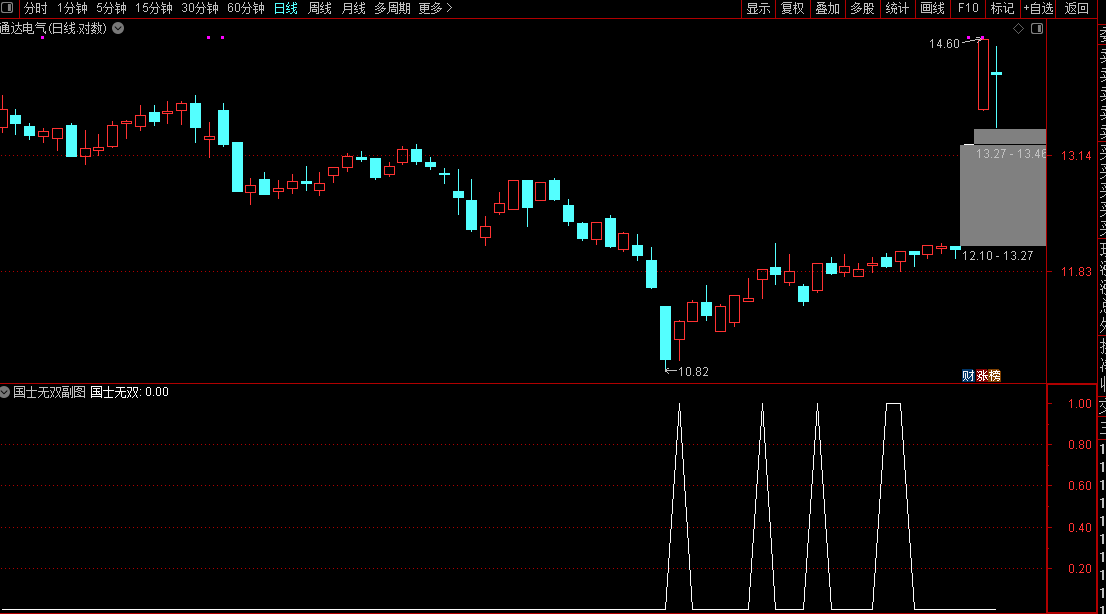Select the 15分钟 period tab
The image size is (1106, 614).
[x=153, y=8]
